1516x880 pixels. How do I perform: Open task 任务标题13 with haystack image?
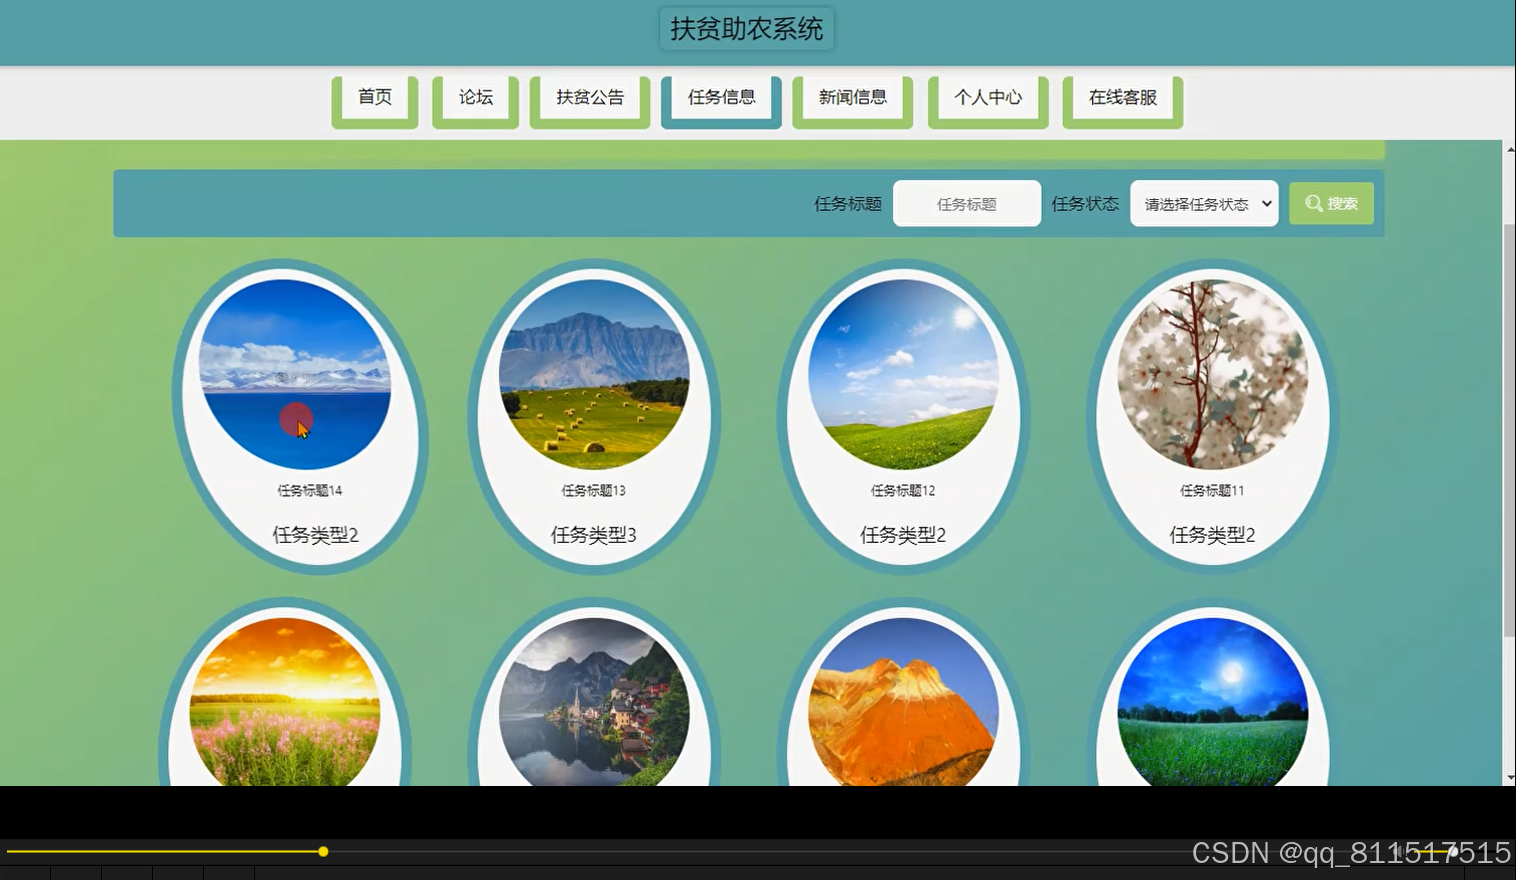[x=596, y=375]
